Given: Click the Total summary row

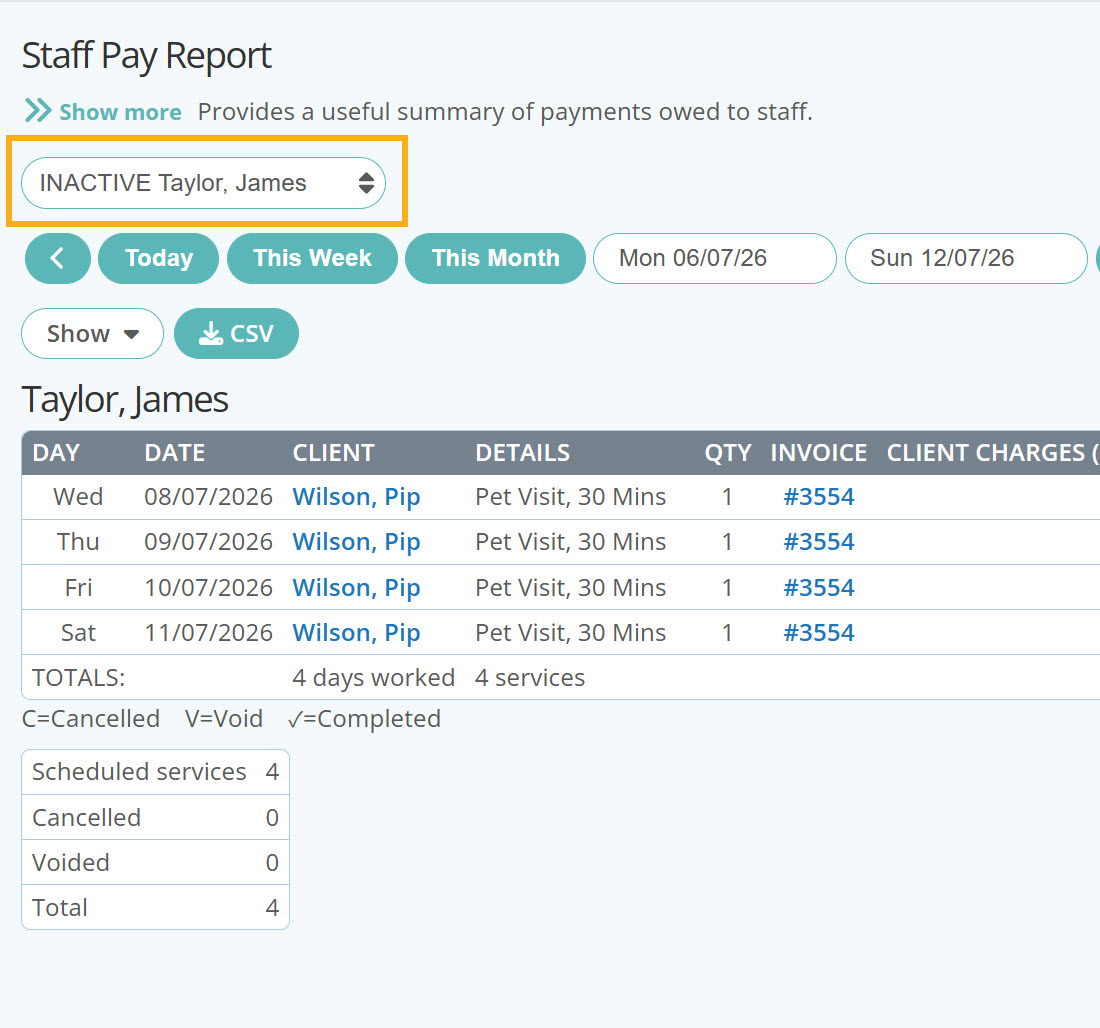Looking at the screenshot, I should [x=156, y=907].
